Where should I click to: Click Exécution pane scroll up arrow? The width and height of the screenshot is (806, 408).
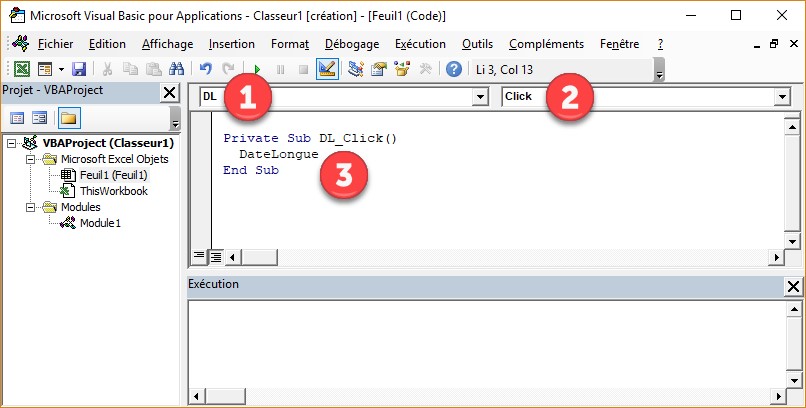[x=794, y=309]
